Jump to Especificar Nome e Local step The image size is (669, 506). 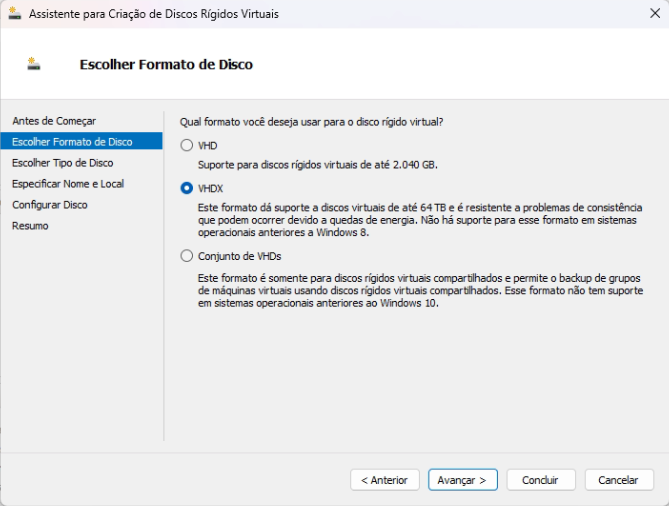(x=68, y=184)
